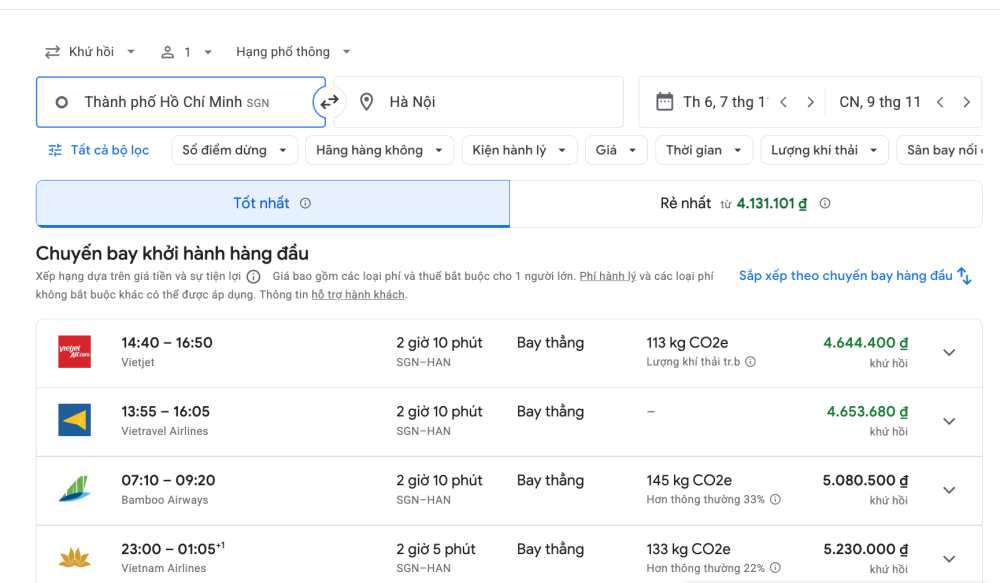1000x583 pixels.
Task: Click the info icon beside Lượng khí thải tr.b
Action: 750,362
